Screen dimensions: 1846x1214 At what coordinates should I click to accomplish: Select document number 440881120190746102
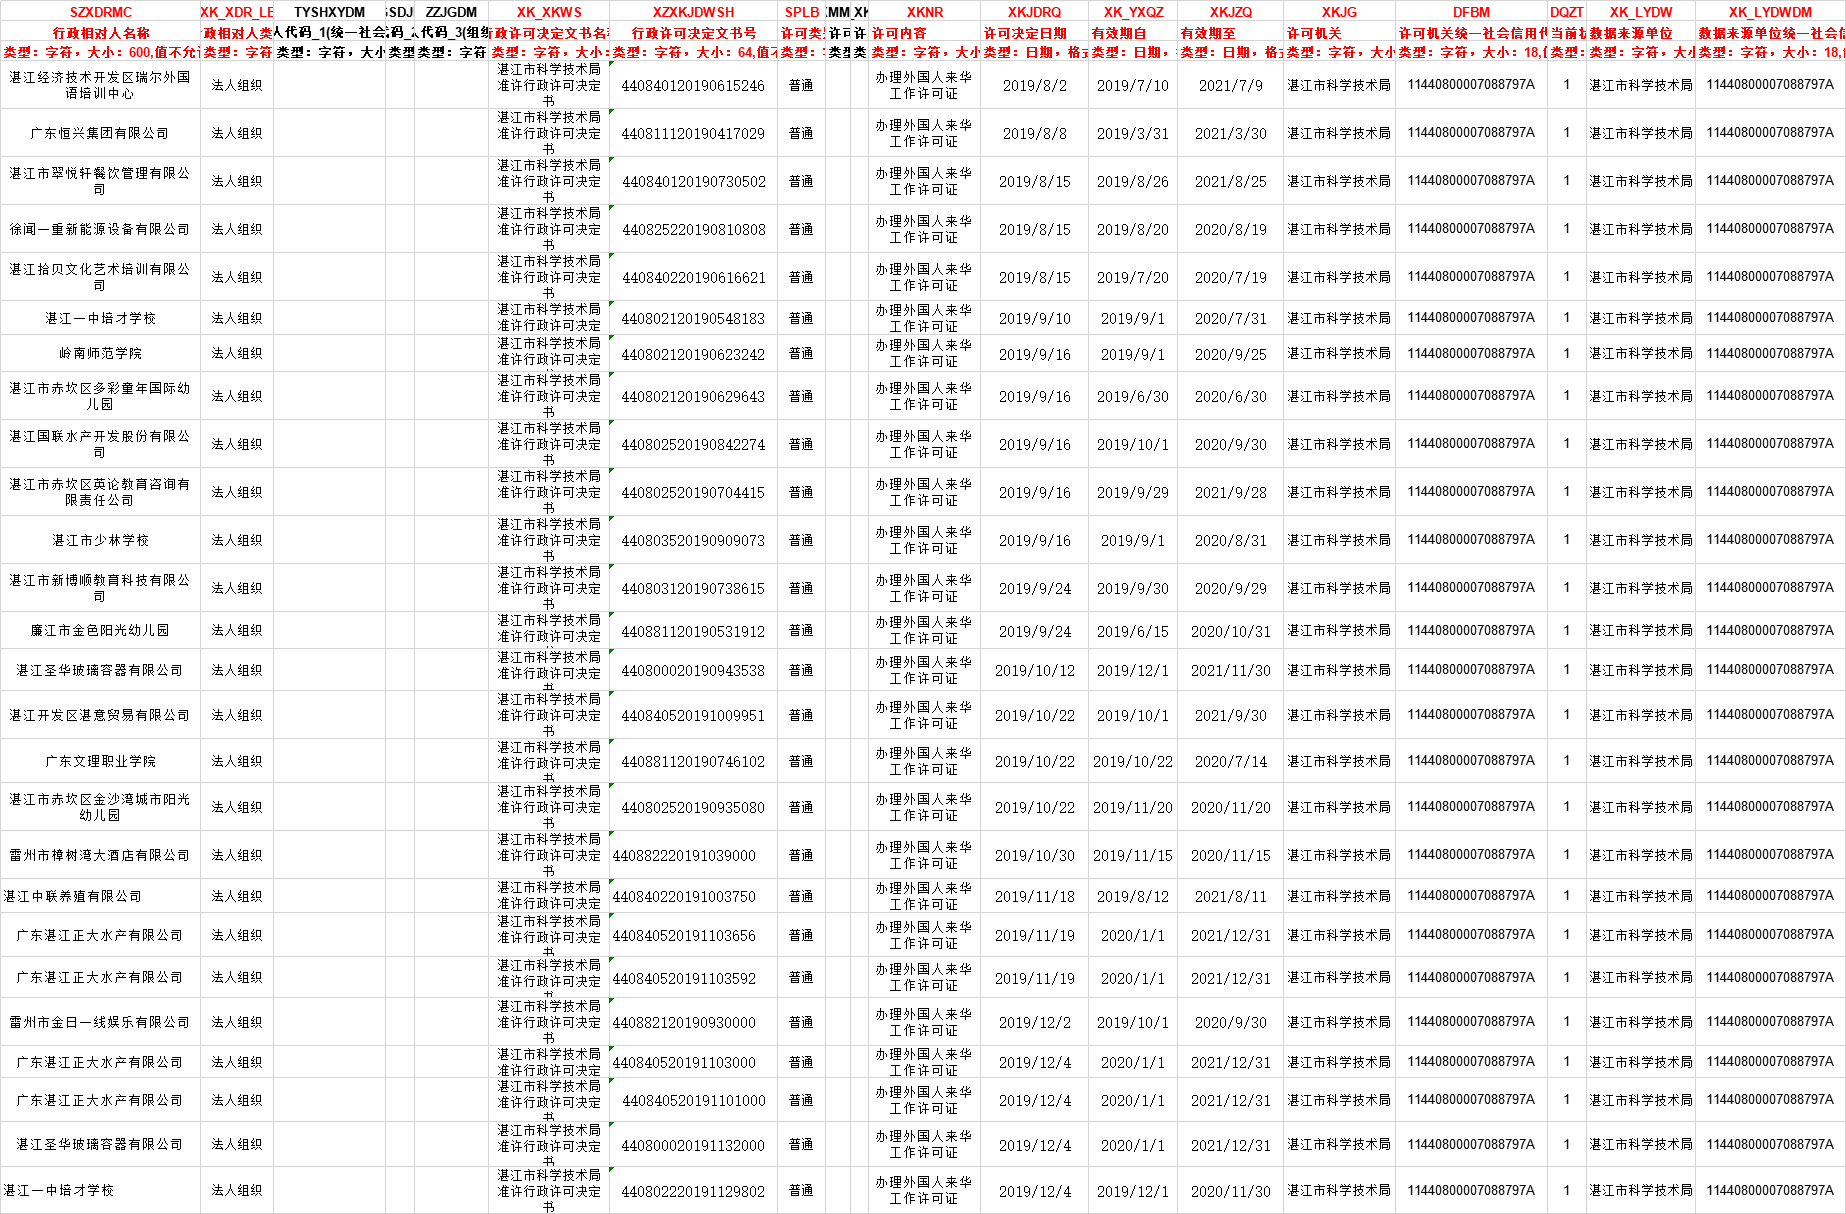click(x=693, y=762)
